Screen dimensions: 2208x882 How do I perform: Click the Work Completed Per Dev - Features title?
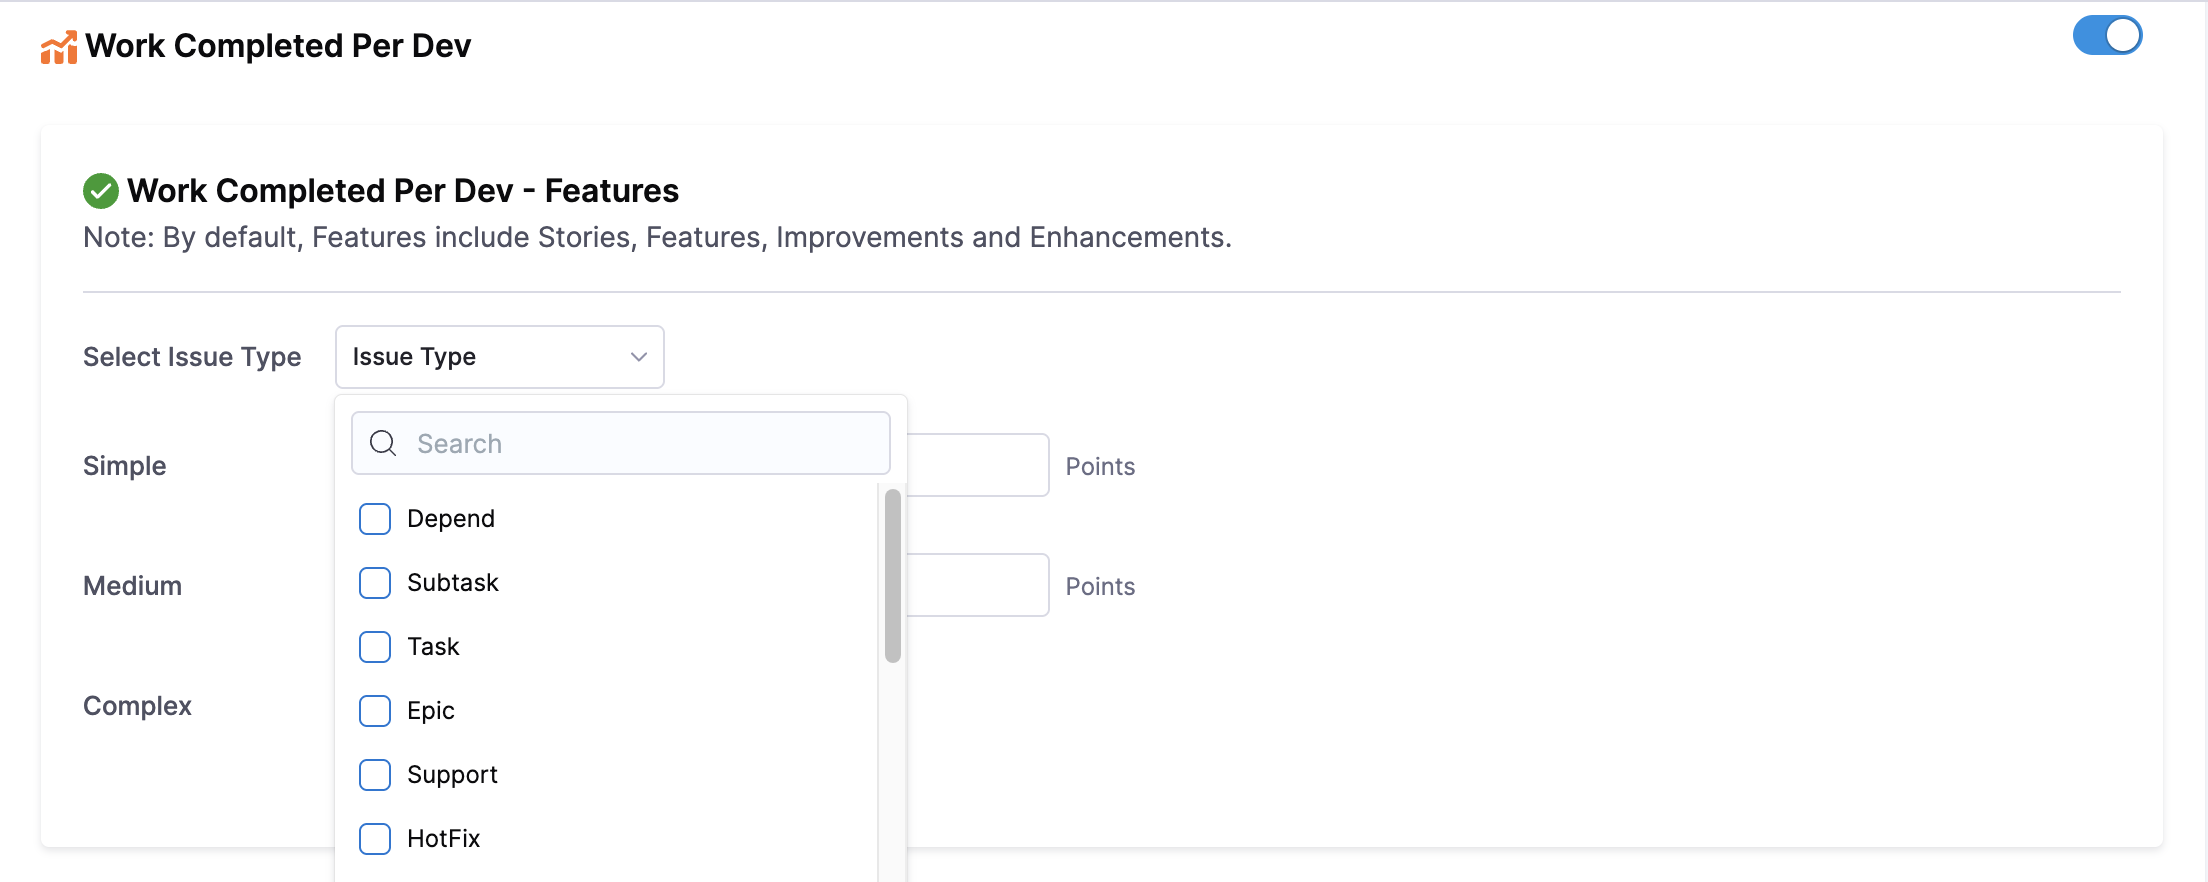click(403, 191)
